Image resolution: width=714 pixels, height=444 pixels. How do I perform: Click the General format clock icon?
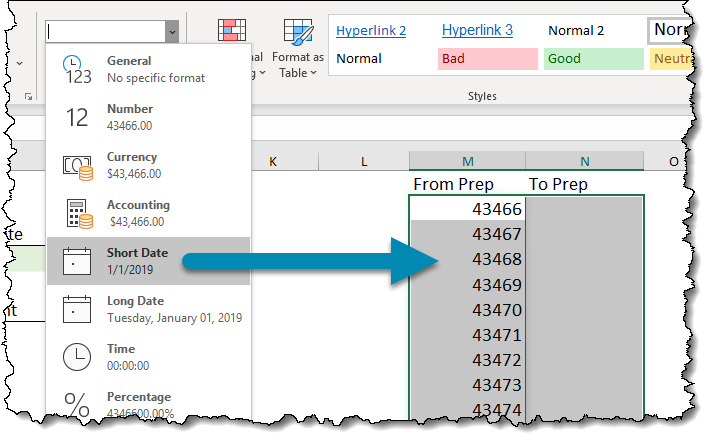[x=77, y=68]
